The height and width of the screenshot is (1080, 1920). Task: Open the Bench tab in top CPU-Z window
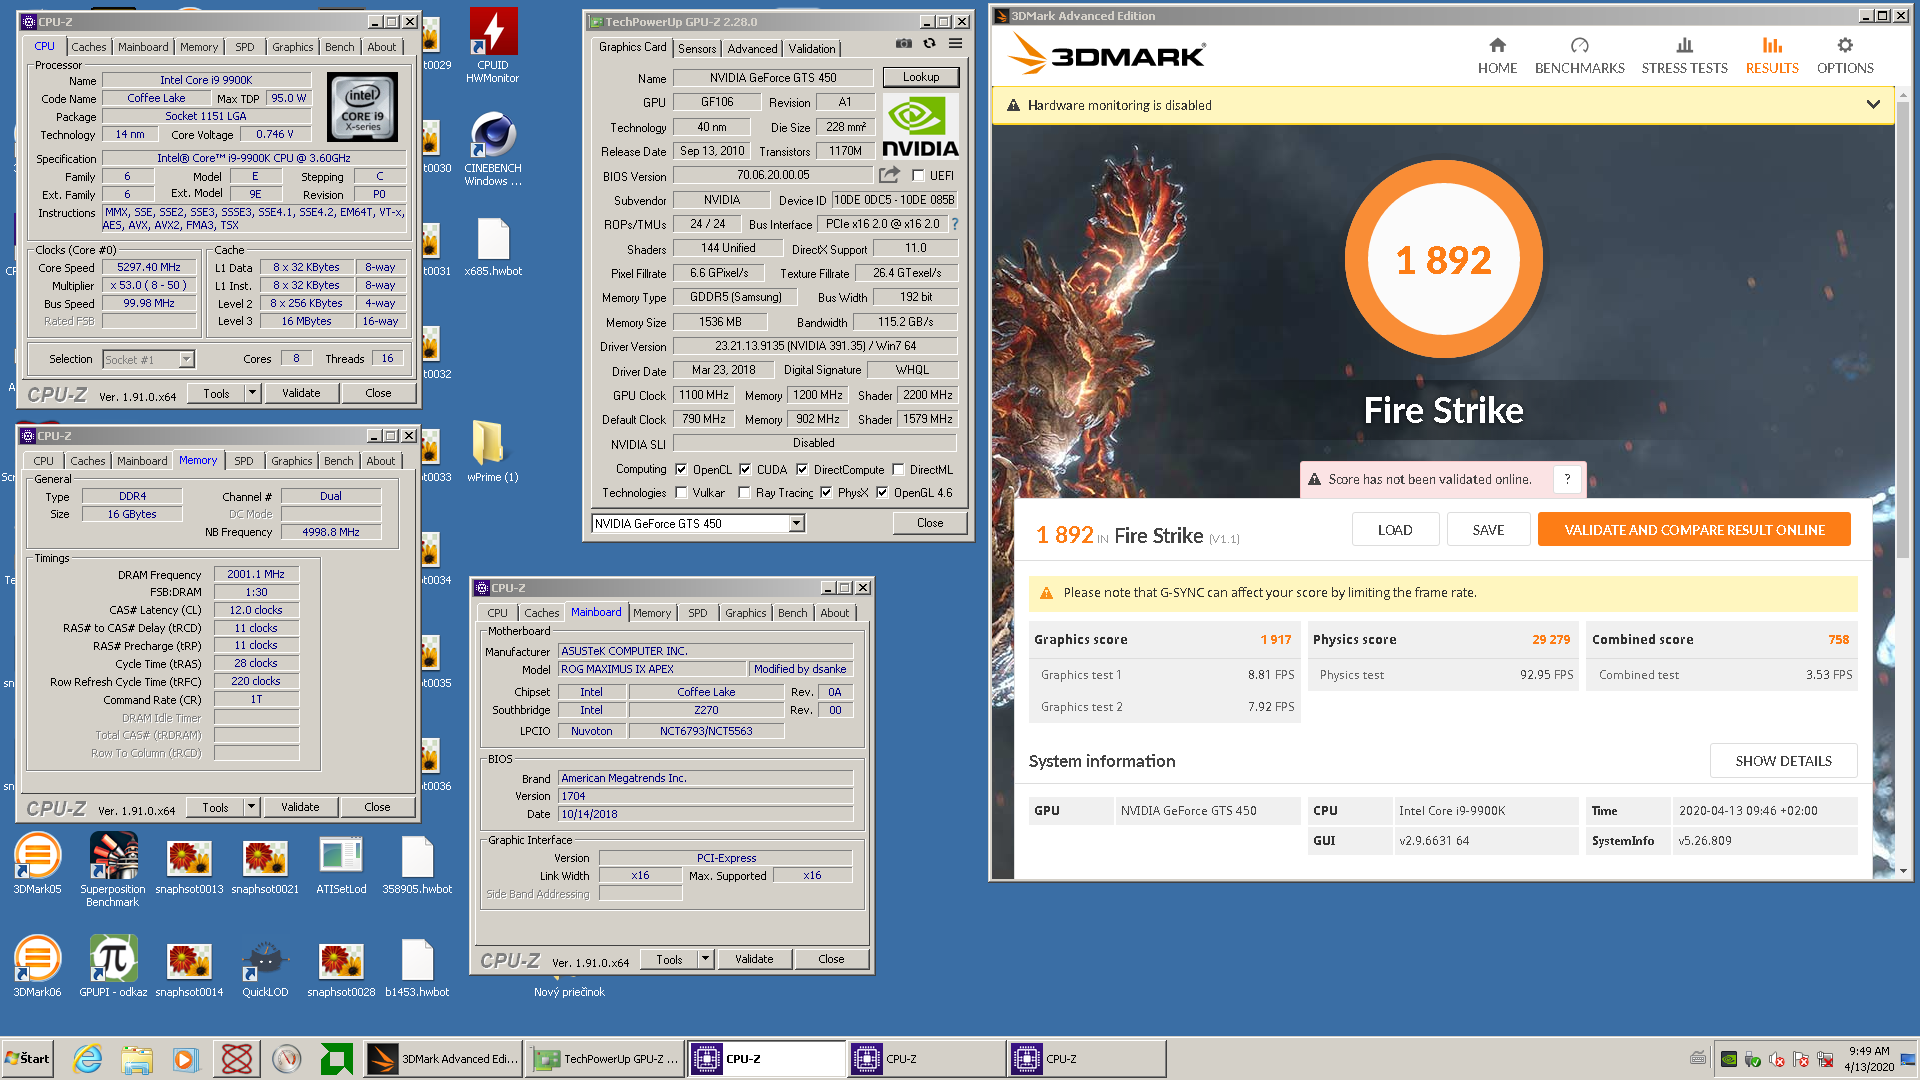point(340,47)
